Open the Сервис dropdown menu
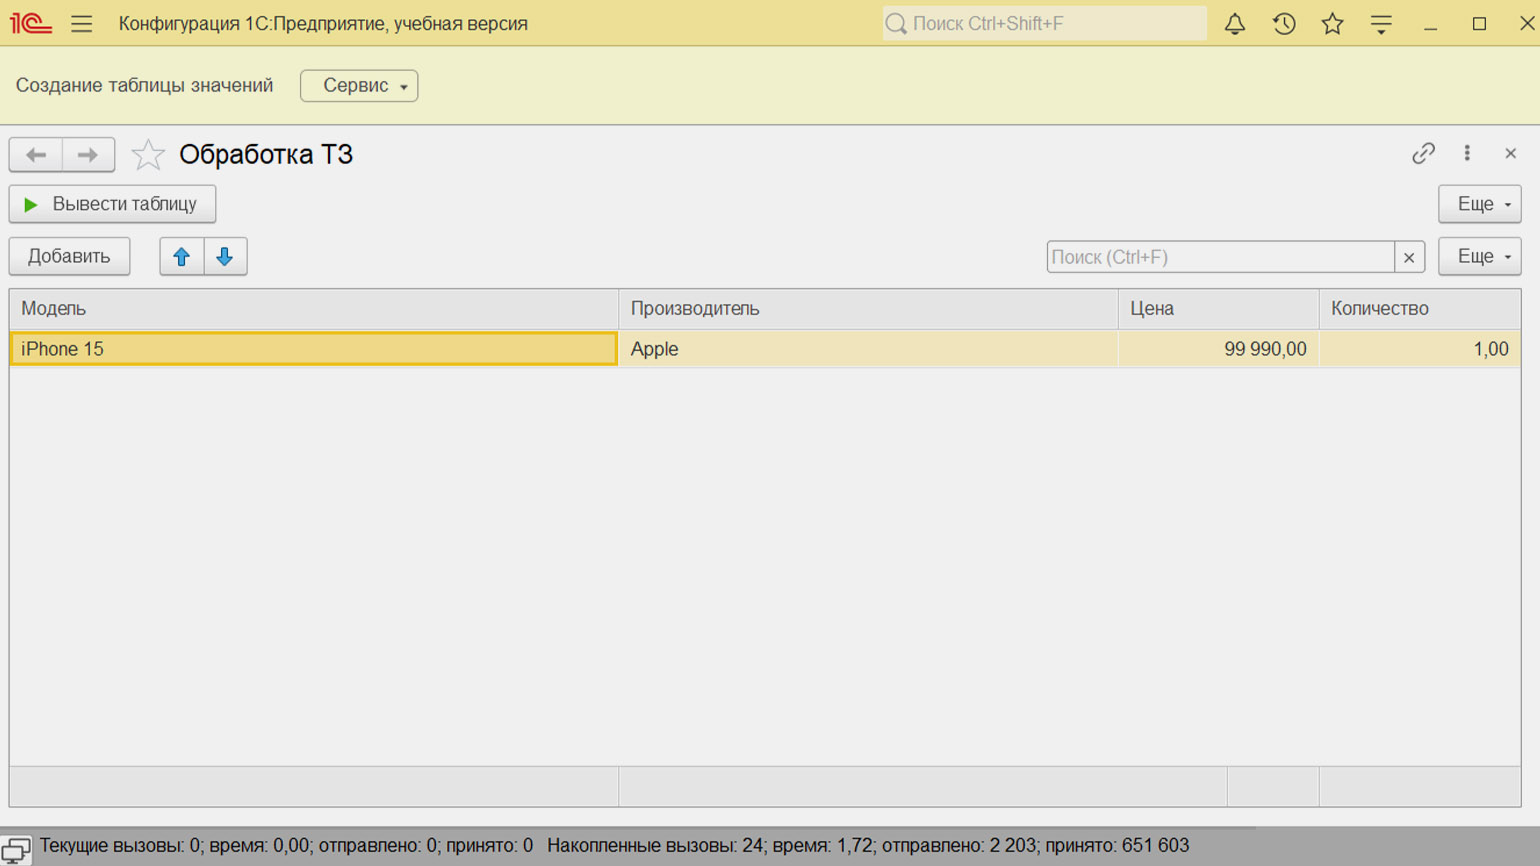Screen dimensions: 1540x866 coord(359,85)
